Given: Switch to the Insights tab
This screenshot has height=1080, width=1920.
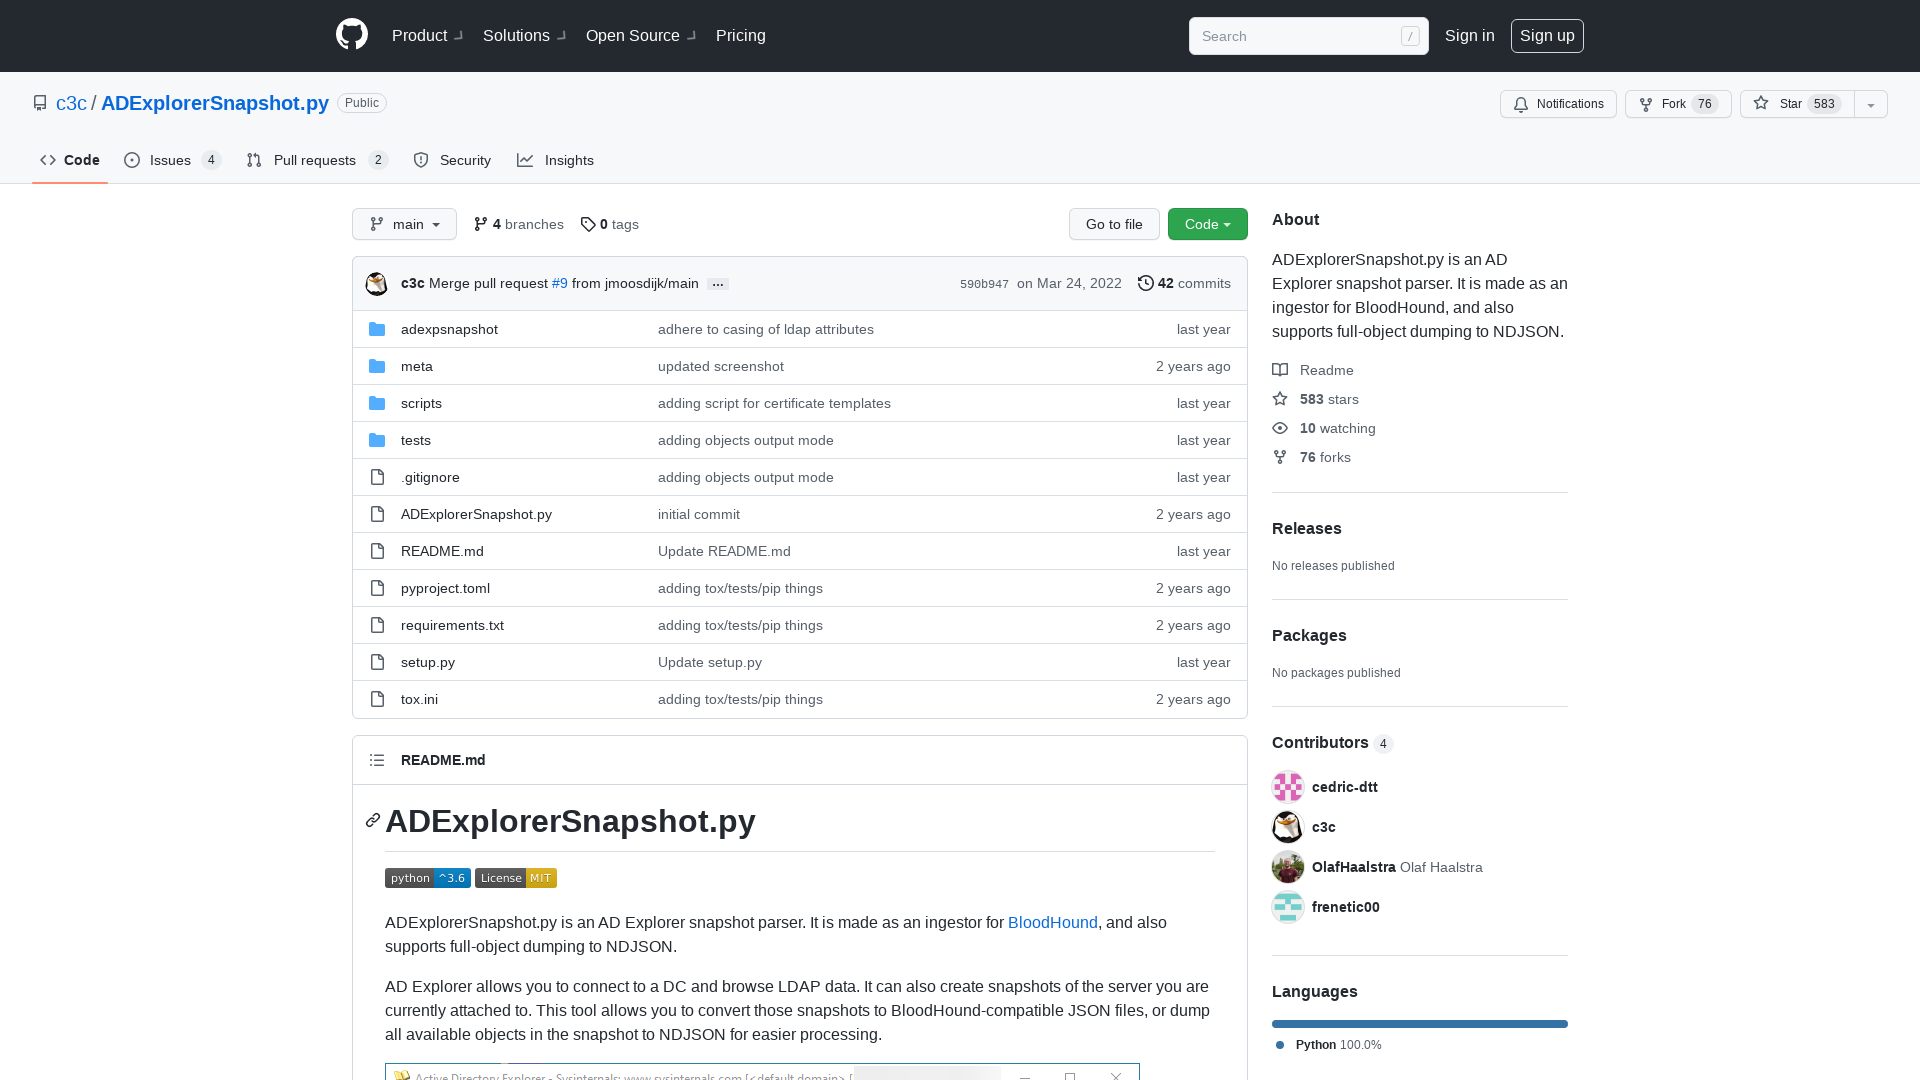Looking at the screenshot, I should (x=556, y=160).
